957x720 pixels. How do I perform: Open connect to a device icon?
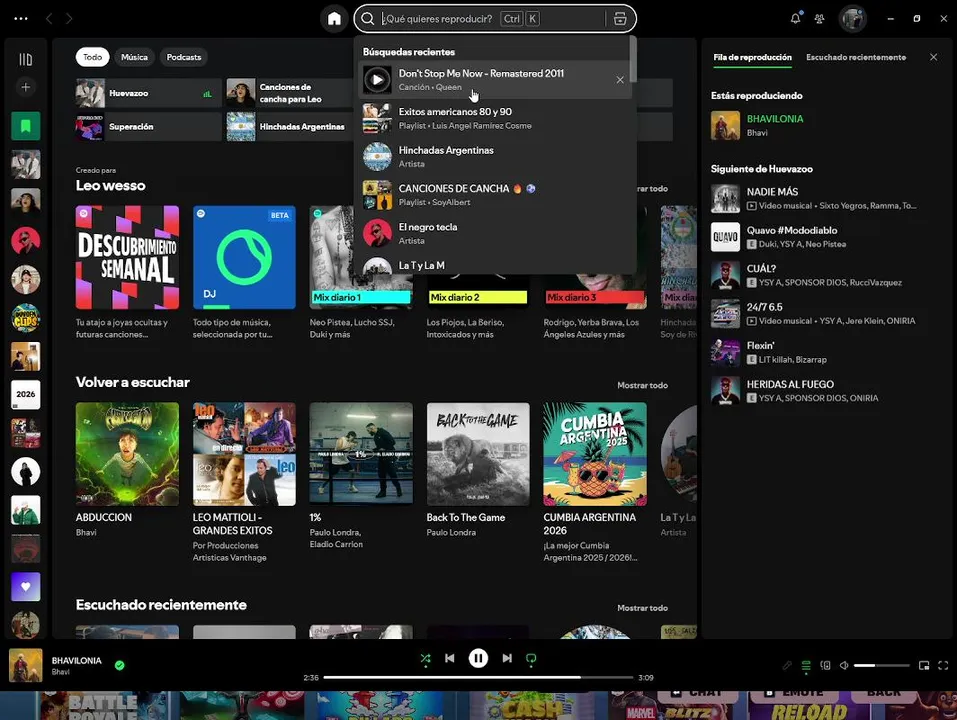tap(825, 665)
